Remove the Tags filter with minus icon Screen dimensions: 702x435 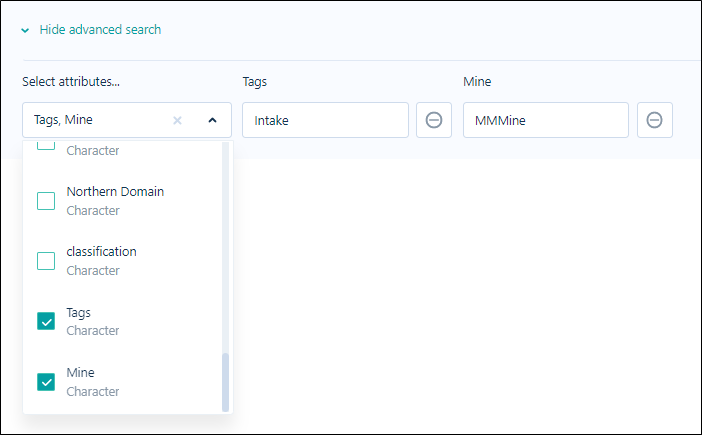(434, 120)
